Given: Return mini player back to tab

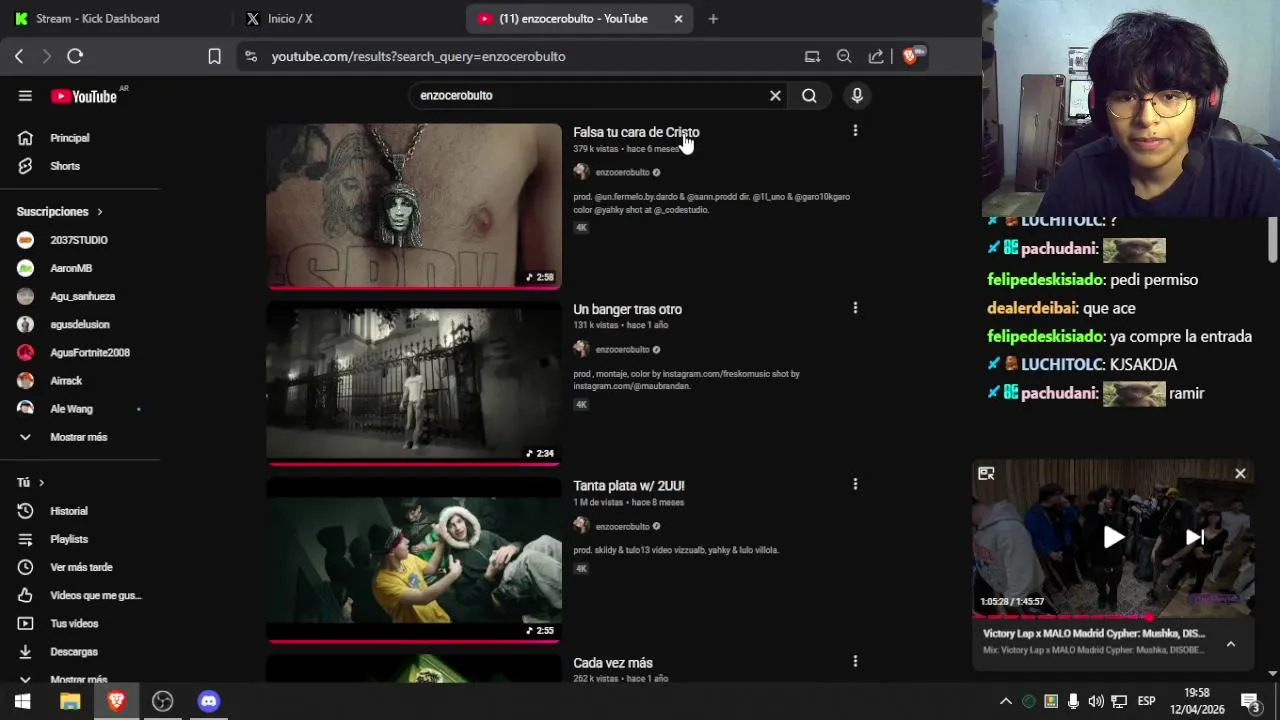Looking at the screenshot, I should pyautogui.click(x=986, y=474).
